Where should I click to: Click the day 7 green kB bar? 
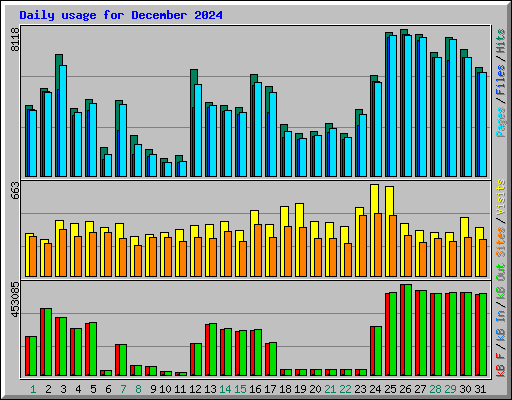click(x=123, y=360)
